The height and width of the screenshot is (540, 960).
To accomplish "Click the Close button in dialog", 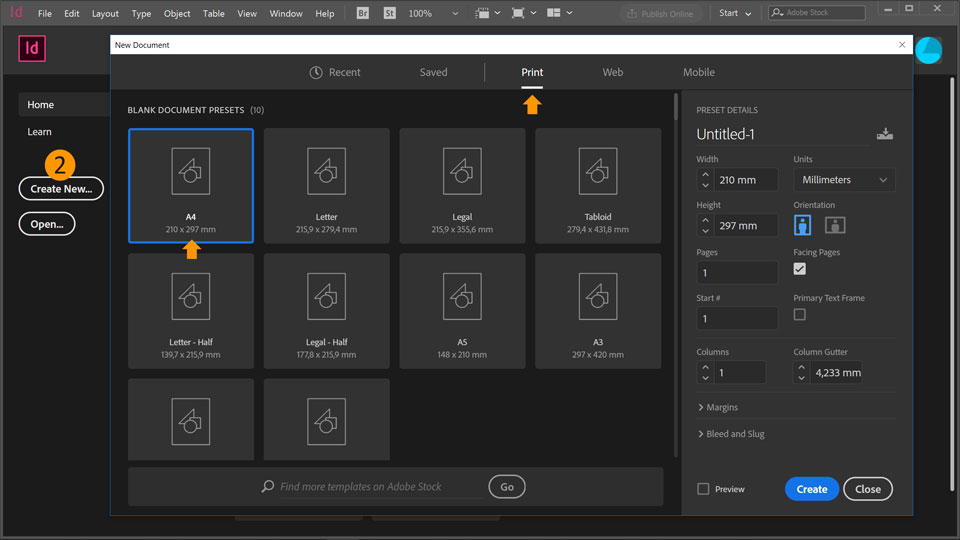I will [868, 489].
